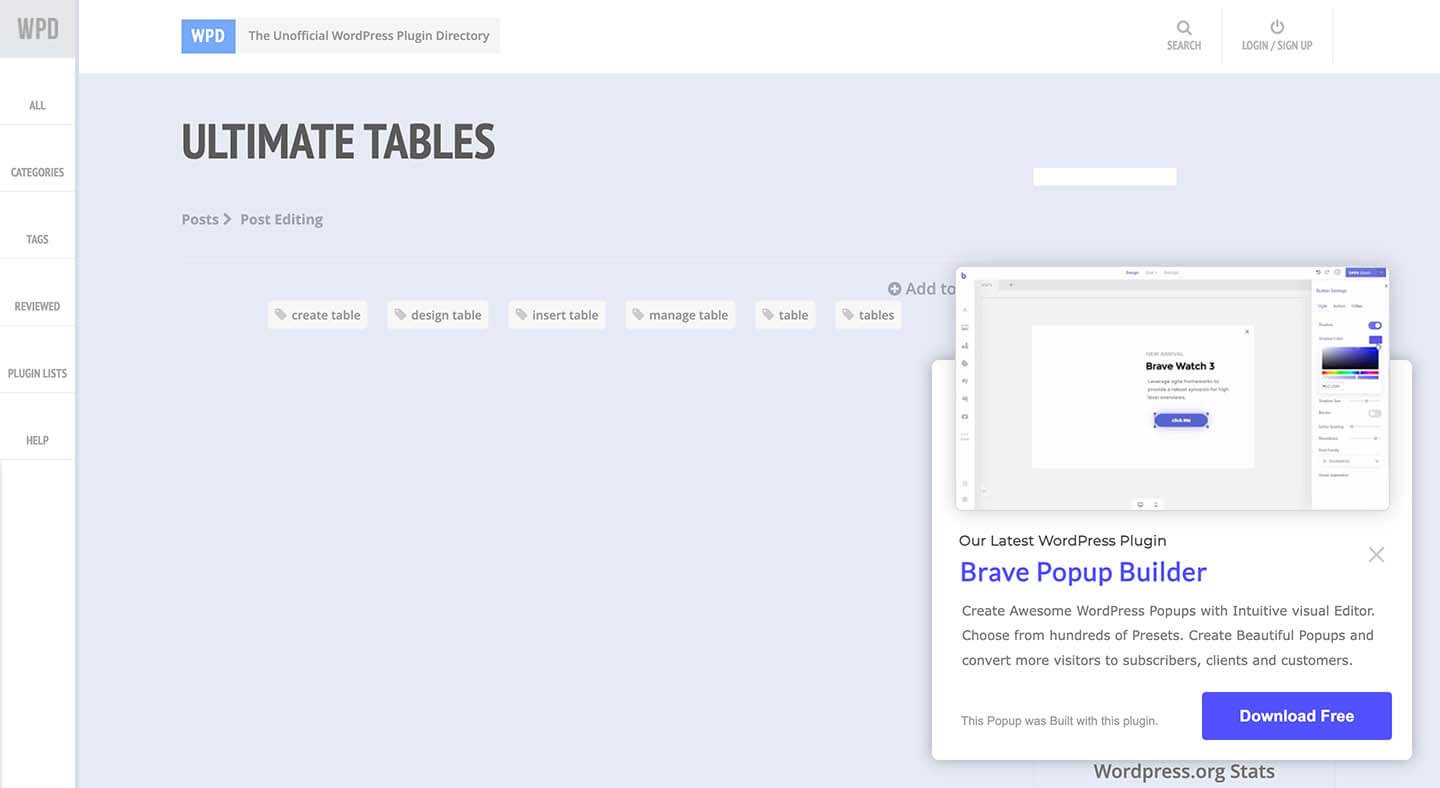Click 'Our Latest WordPress Plugin' text
1440x788 pixels.
(1062, 540)
